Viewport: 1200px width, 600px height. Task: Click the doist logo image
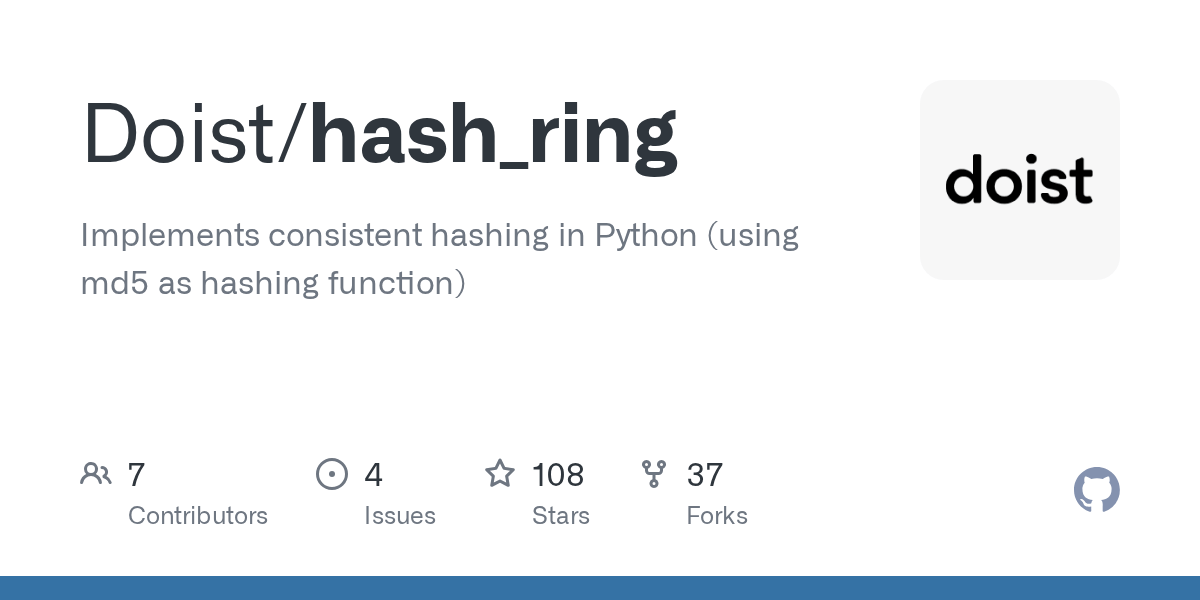[1019, 180]
